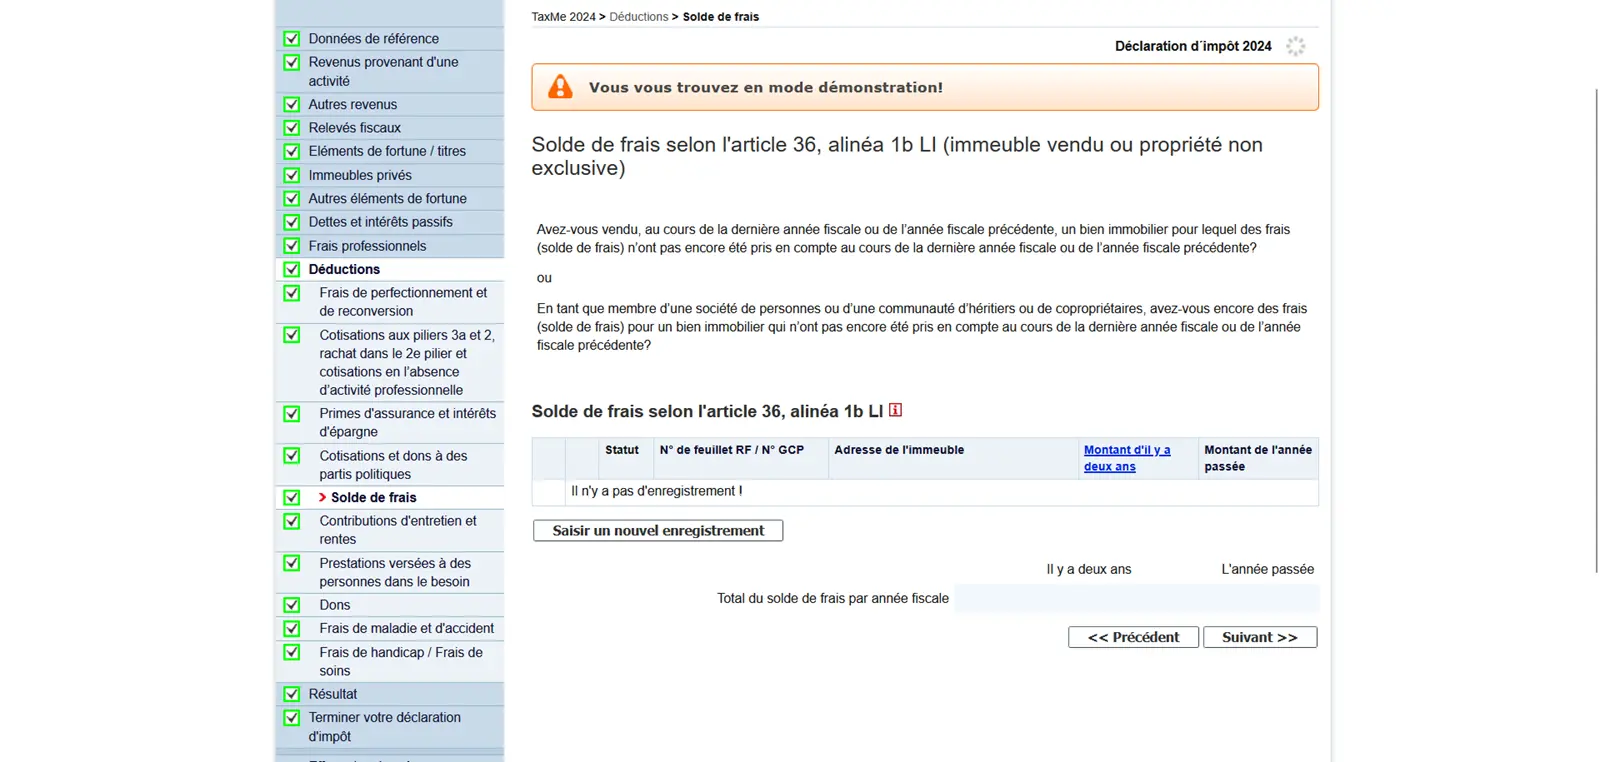Click the checkbox beside Données de référence
1600x762 pixels.
pyautogui.click(x=292, y=39)
